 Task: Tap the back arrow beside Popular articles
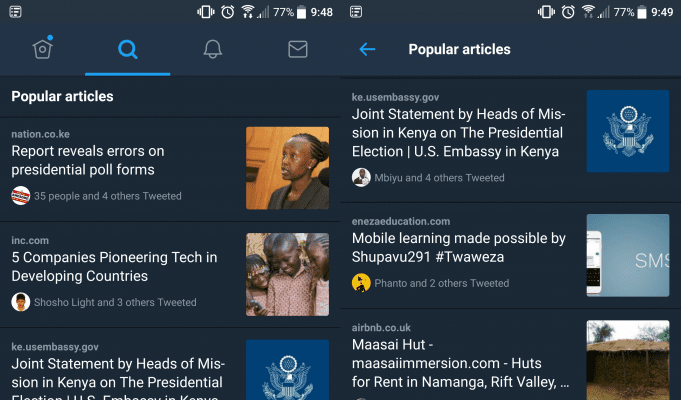[x=367, y=49]
